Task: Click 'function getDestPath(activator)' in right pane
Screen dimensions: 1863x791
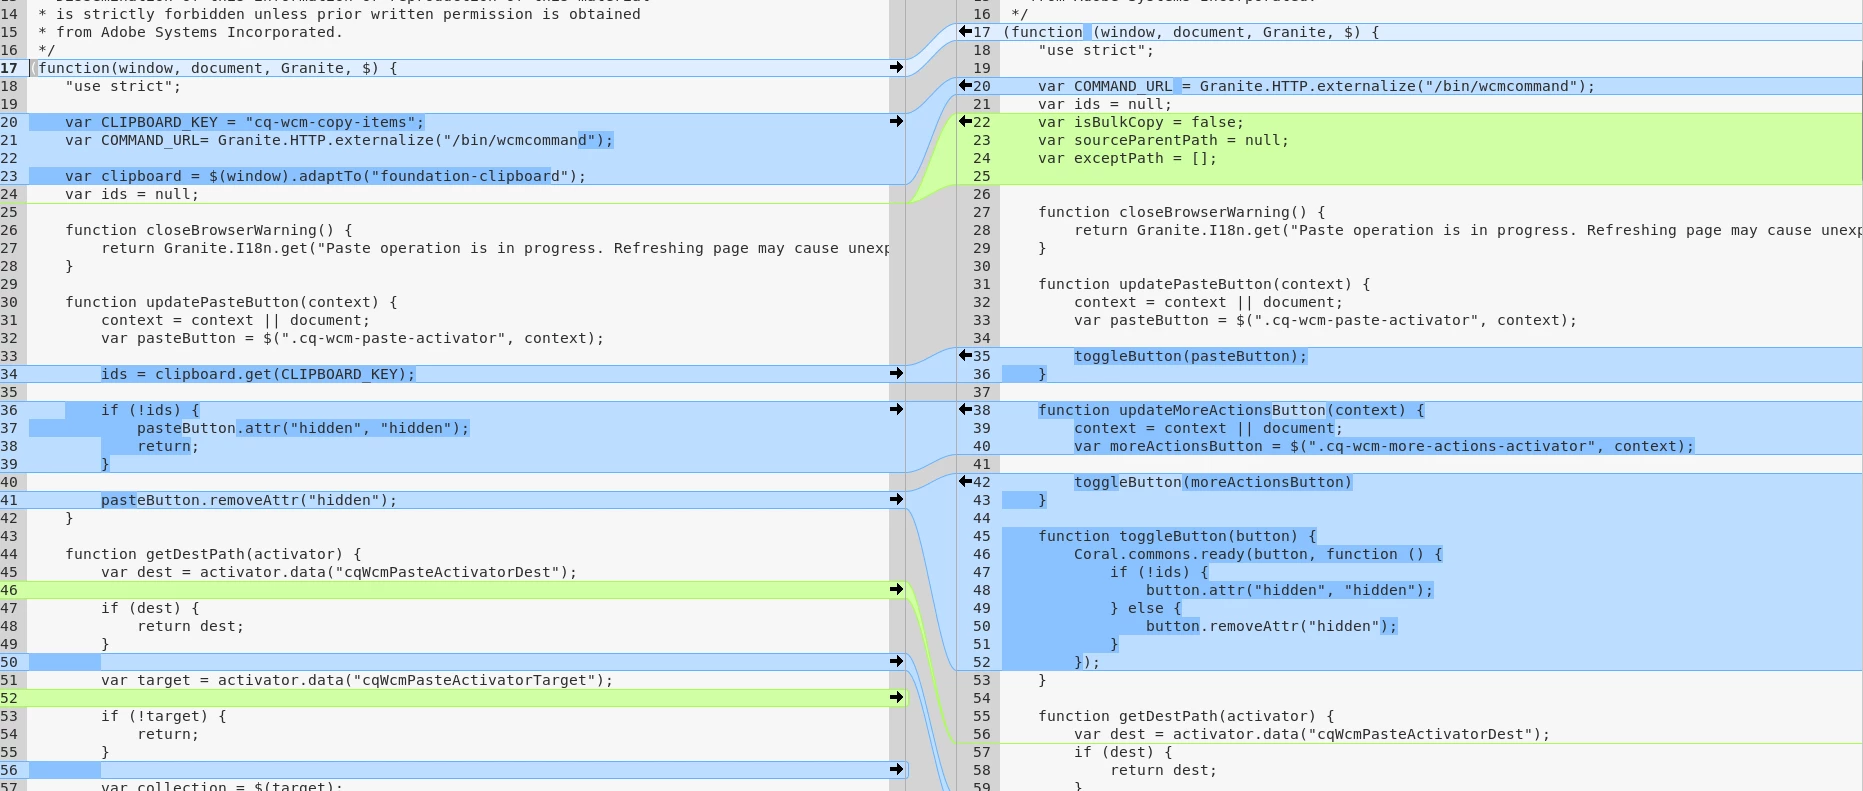Action: tap(1186, 716)
